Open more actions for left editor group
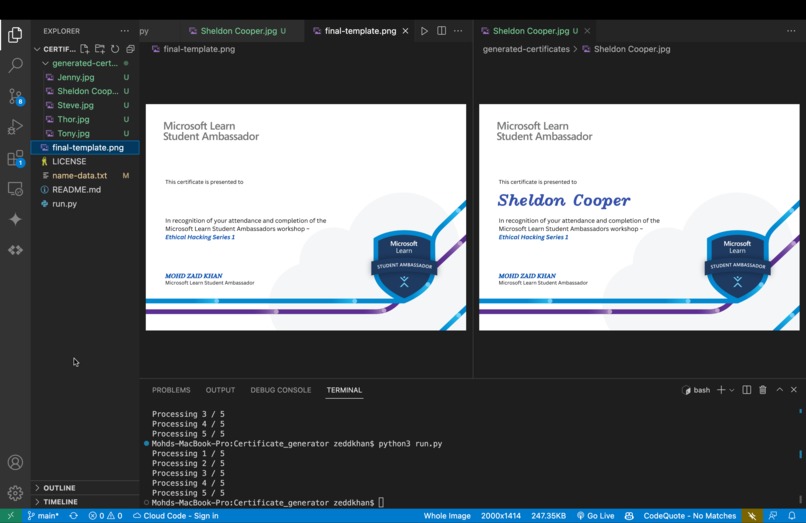 [x=458, y=31]
